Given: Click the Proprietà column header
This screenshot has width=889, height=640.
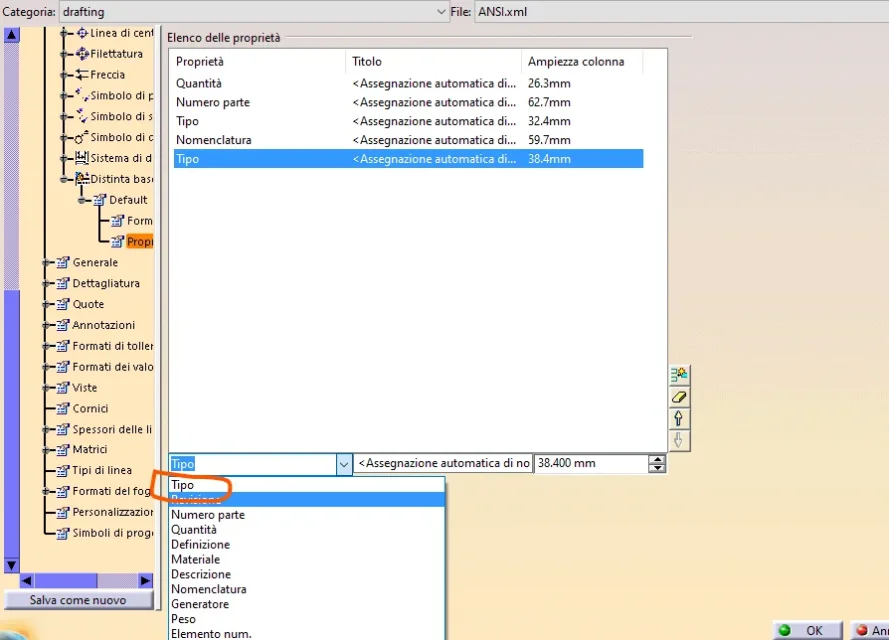Looking at the screenshot, I should pos(257,61).
